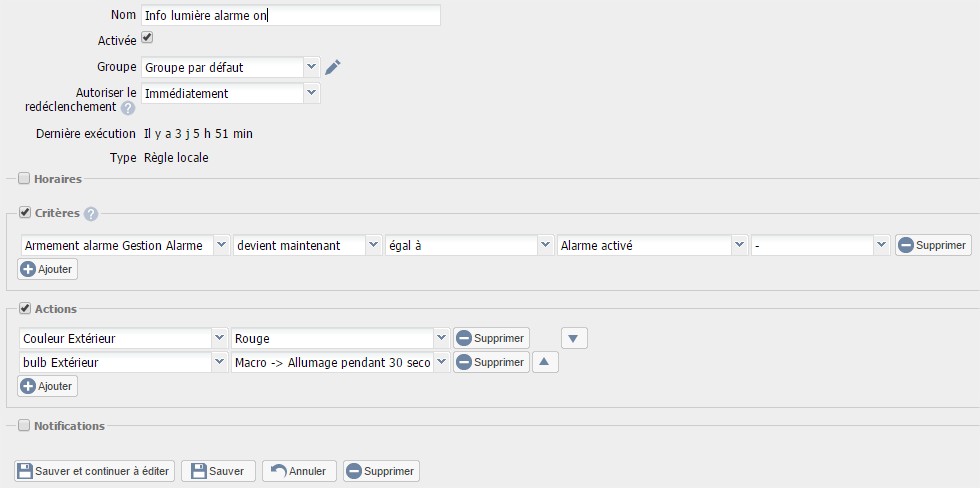Enable the Horaires section checkbox
The image size is (980, 488).
coord(24,179)
